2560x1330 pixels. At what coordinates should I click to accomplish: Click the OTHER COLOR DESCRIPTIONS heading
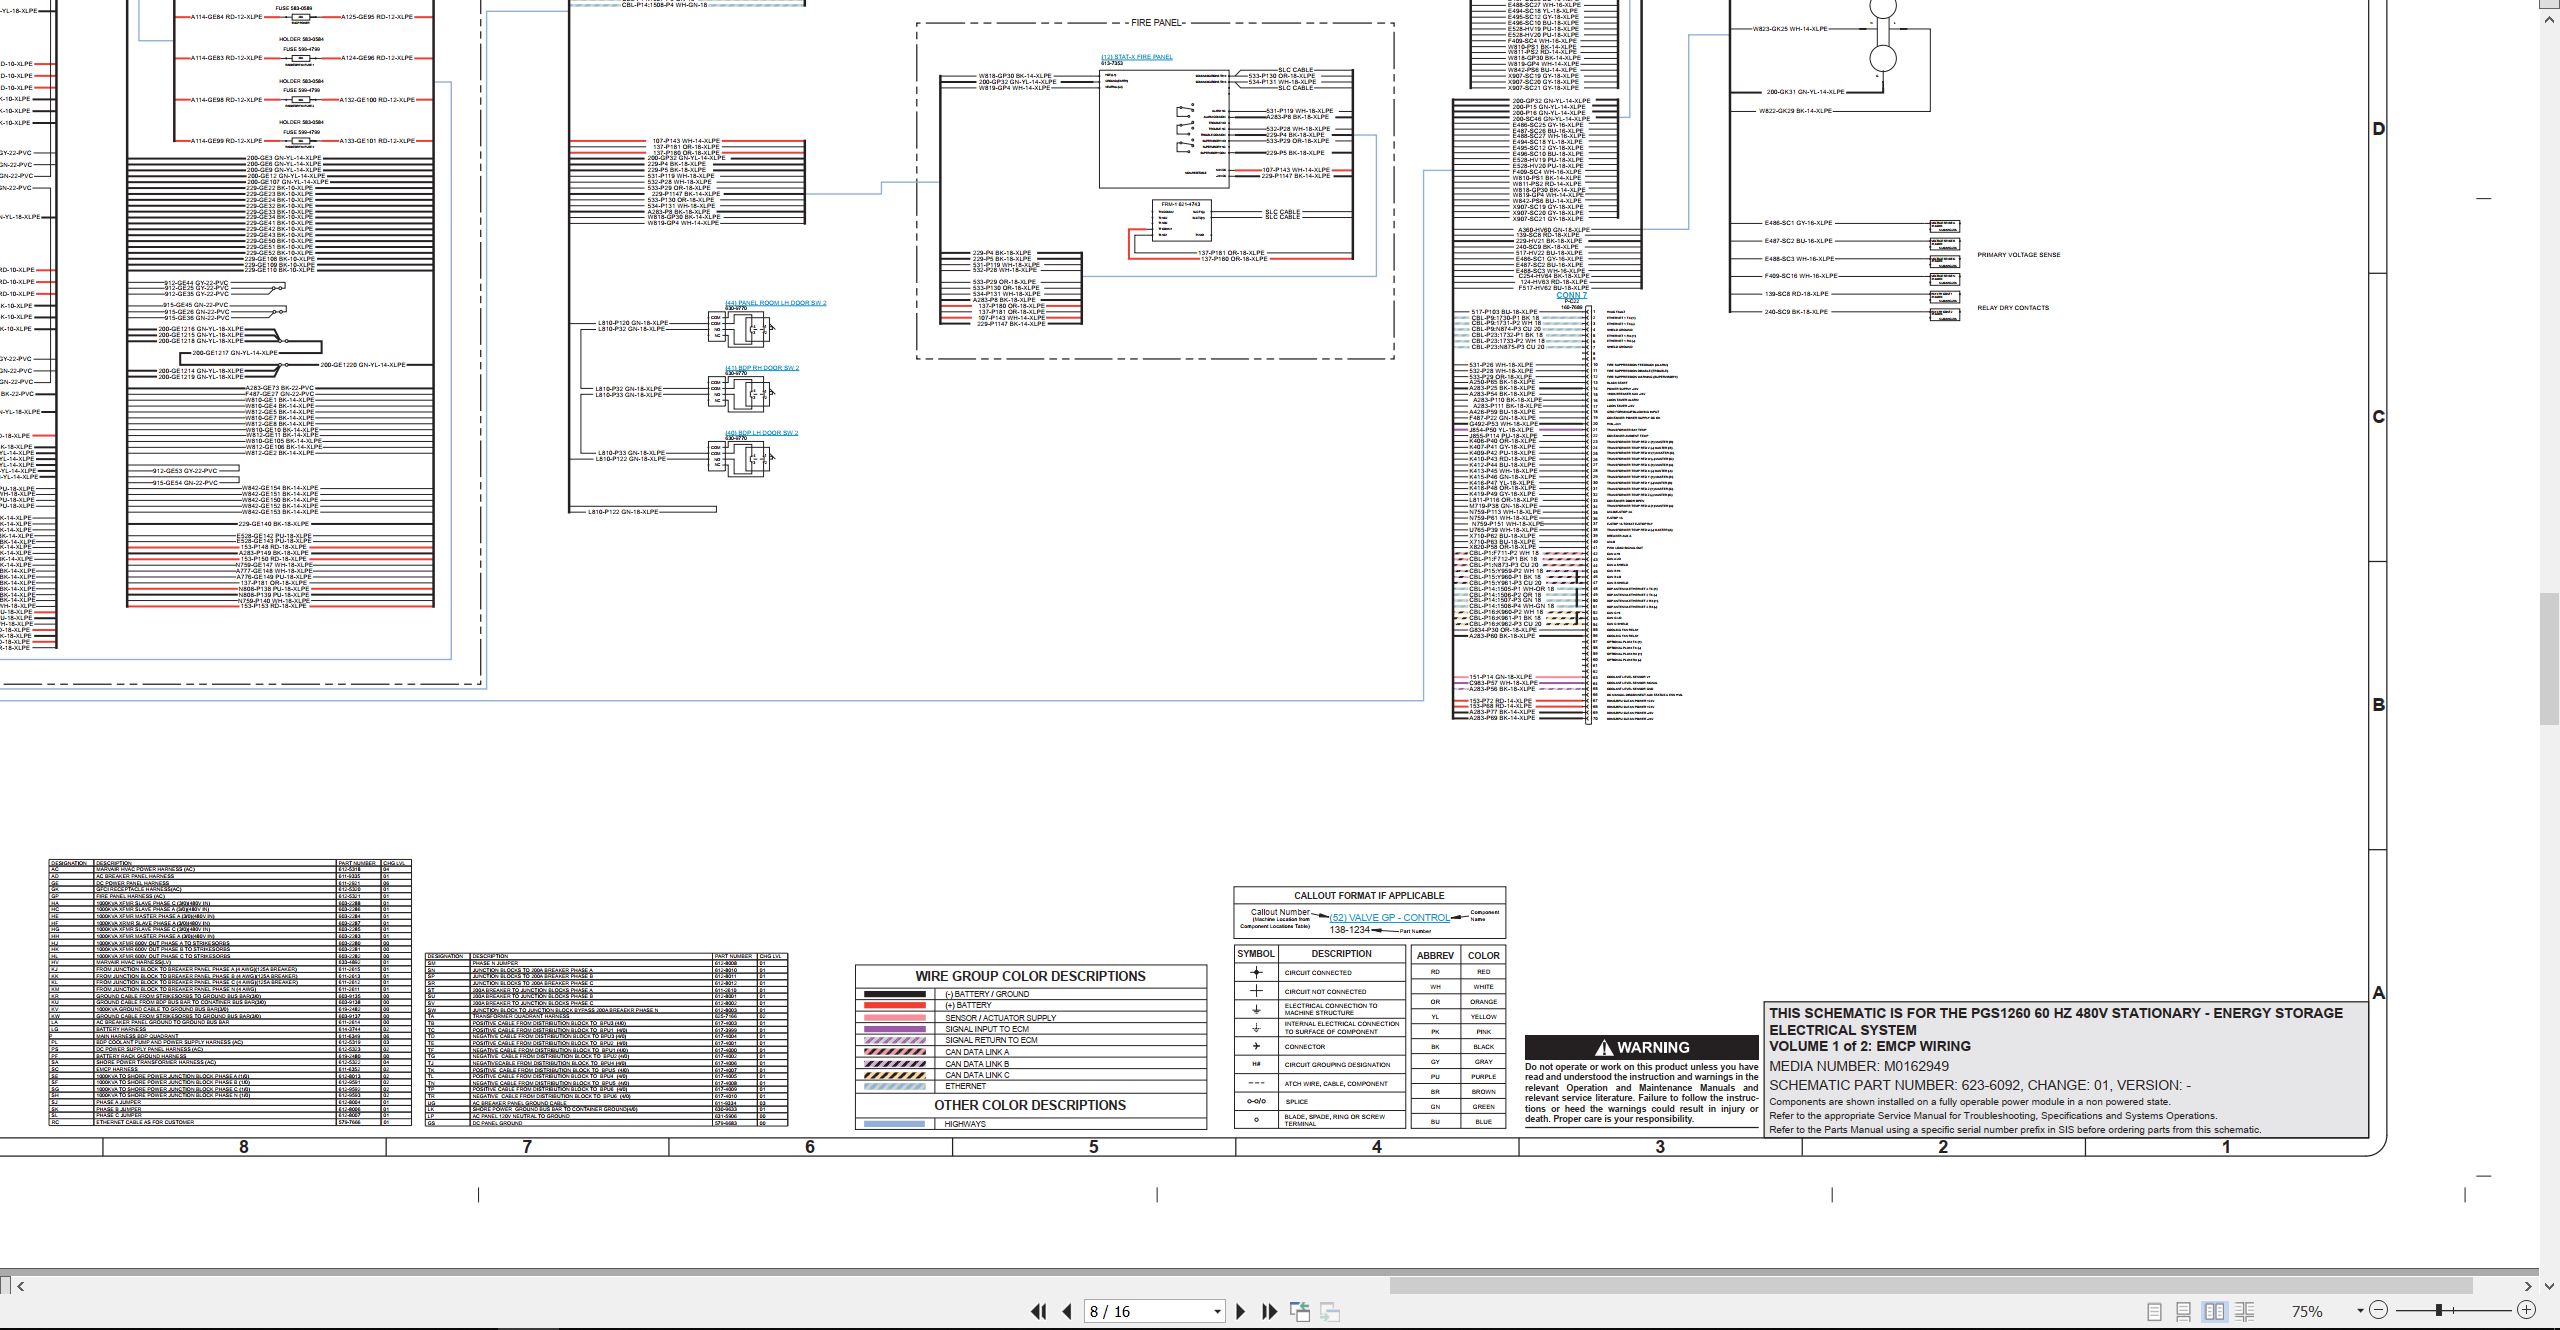tap(1030, 1105)
